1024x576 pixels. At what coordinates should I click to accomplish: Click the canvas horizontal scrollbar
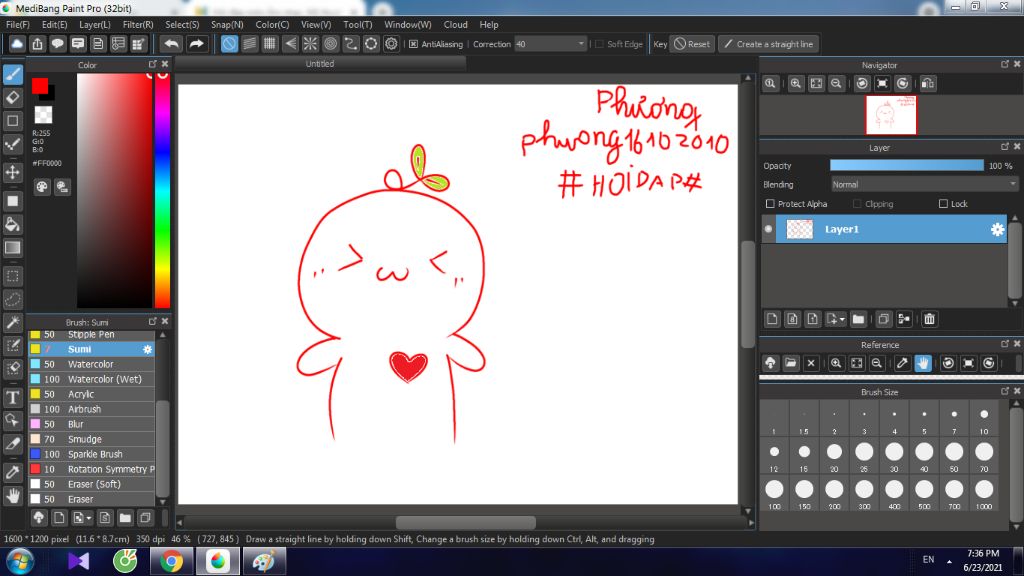coord(466,522)
